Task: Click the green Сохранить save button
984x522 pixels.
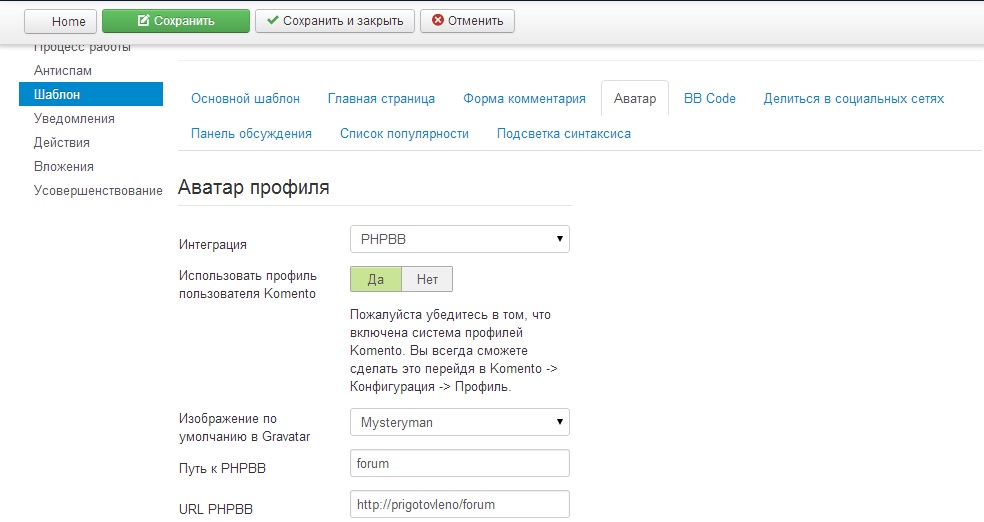Action: (175, 20)
